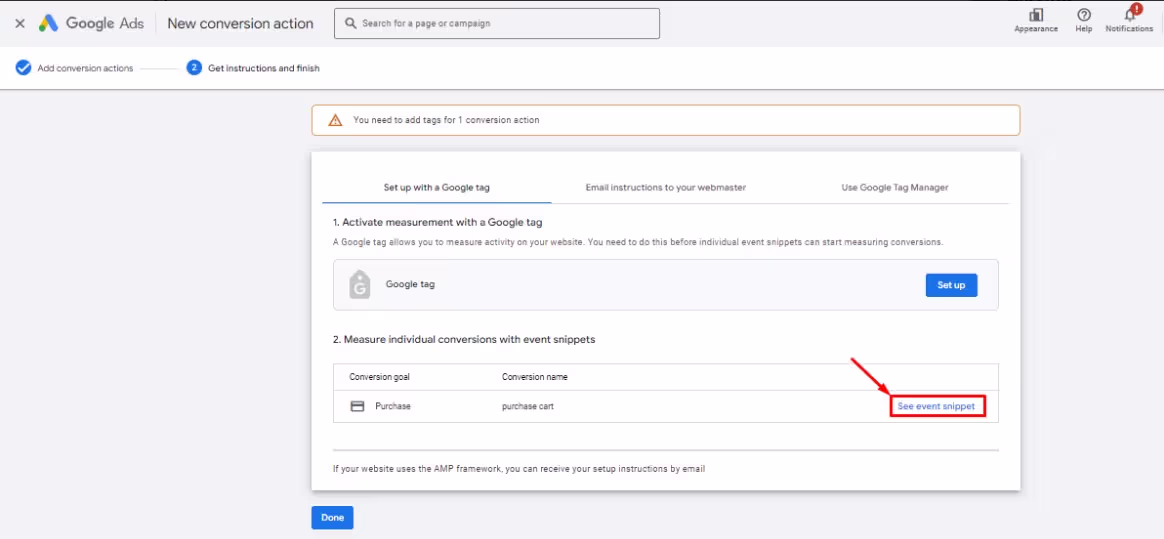Click the 'purchase cart' conversion name
This screenshot has height=539, width=1164.
[x=528, y=407]
